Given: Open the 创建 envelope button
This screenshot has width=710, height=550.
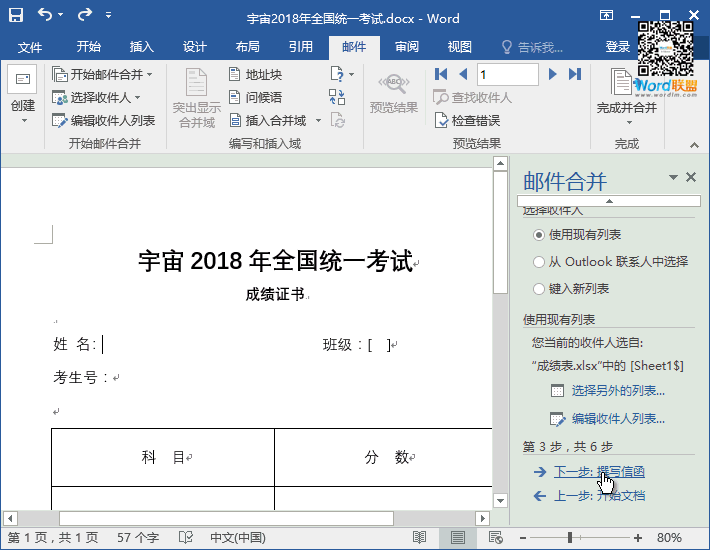Looking at the screenshot, I should click(x=23, y=96).
